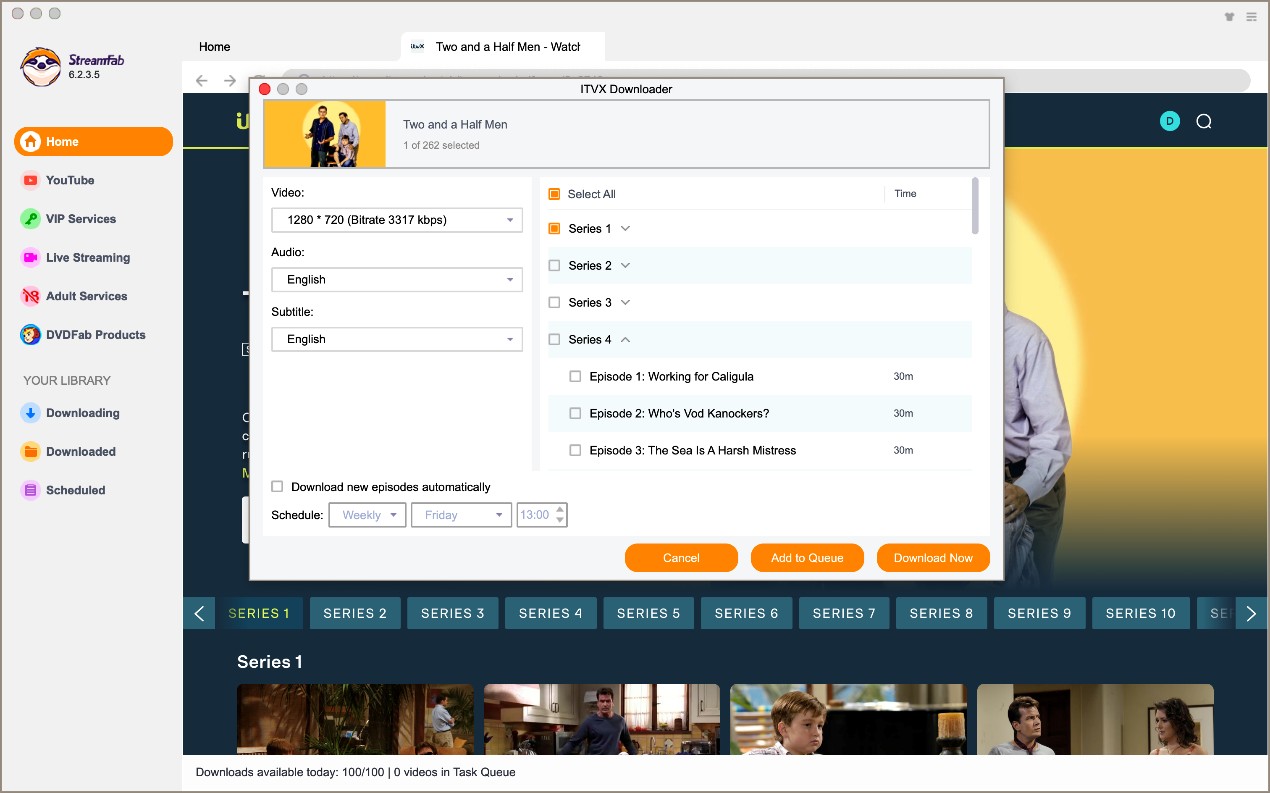Click Download Now button
Image resolution: width=1270 pixels, height=793 pixels.
(933, 558)
